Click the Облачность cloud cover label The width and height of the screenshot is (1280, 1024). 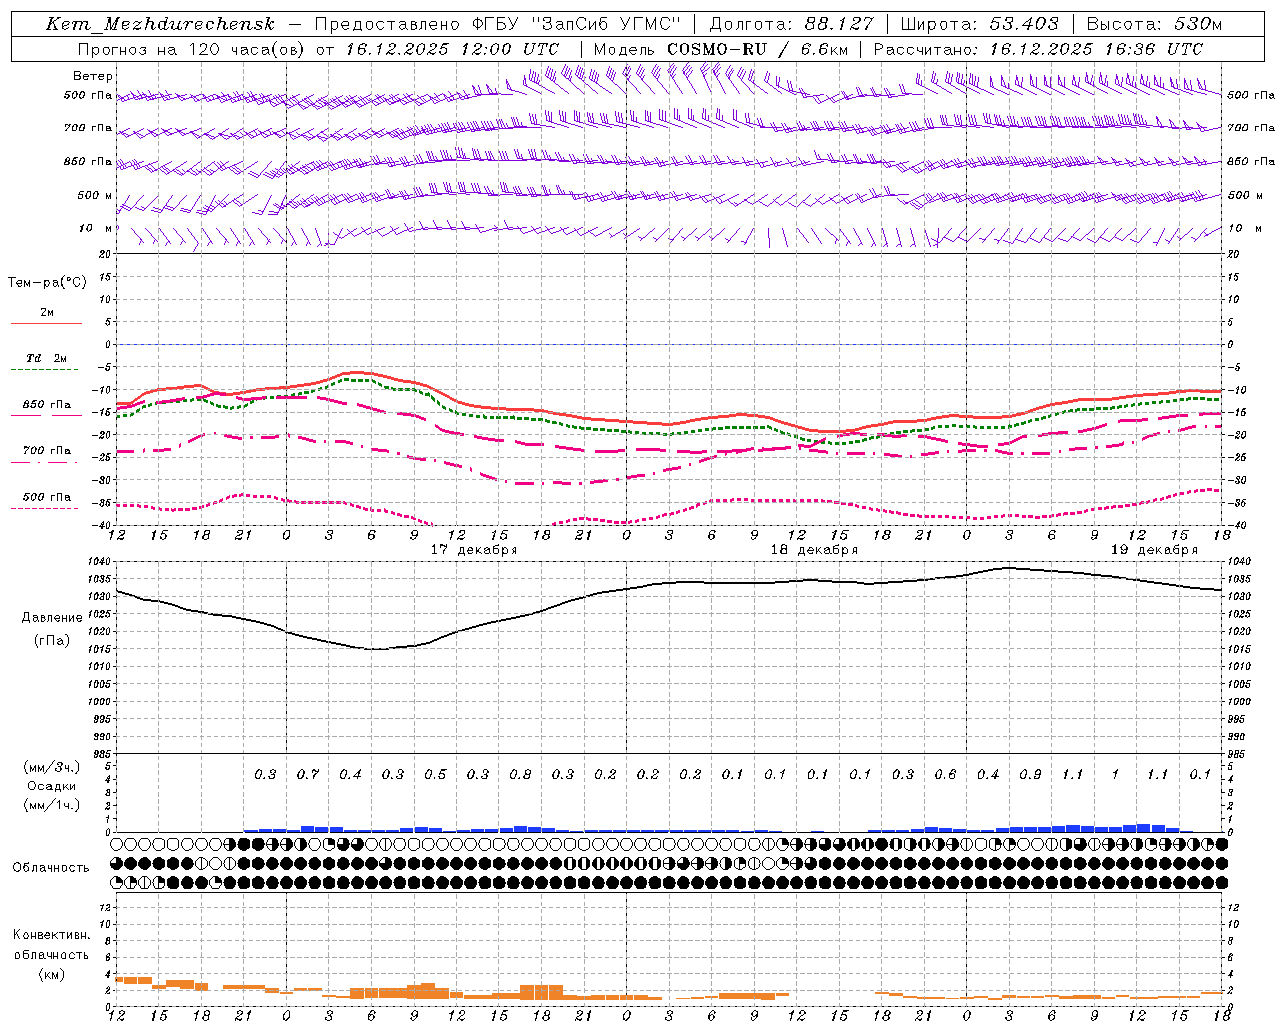(51, 867)
